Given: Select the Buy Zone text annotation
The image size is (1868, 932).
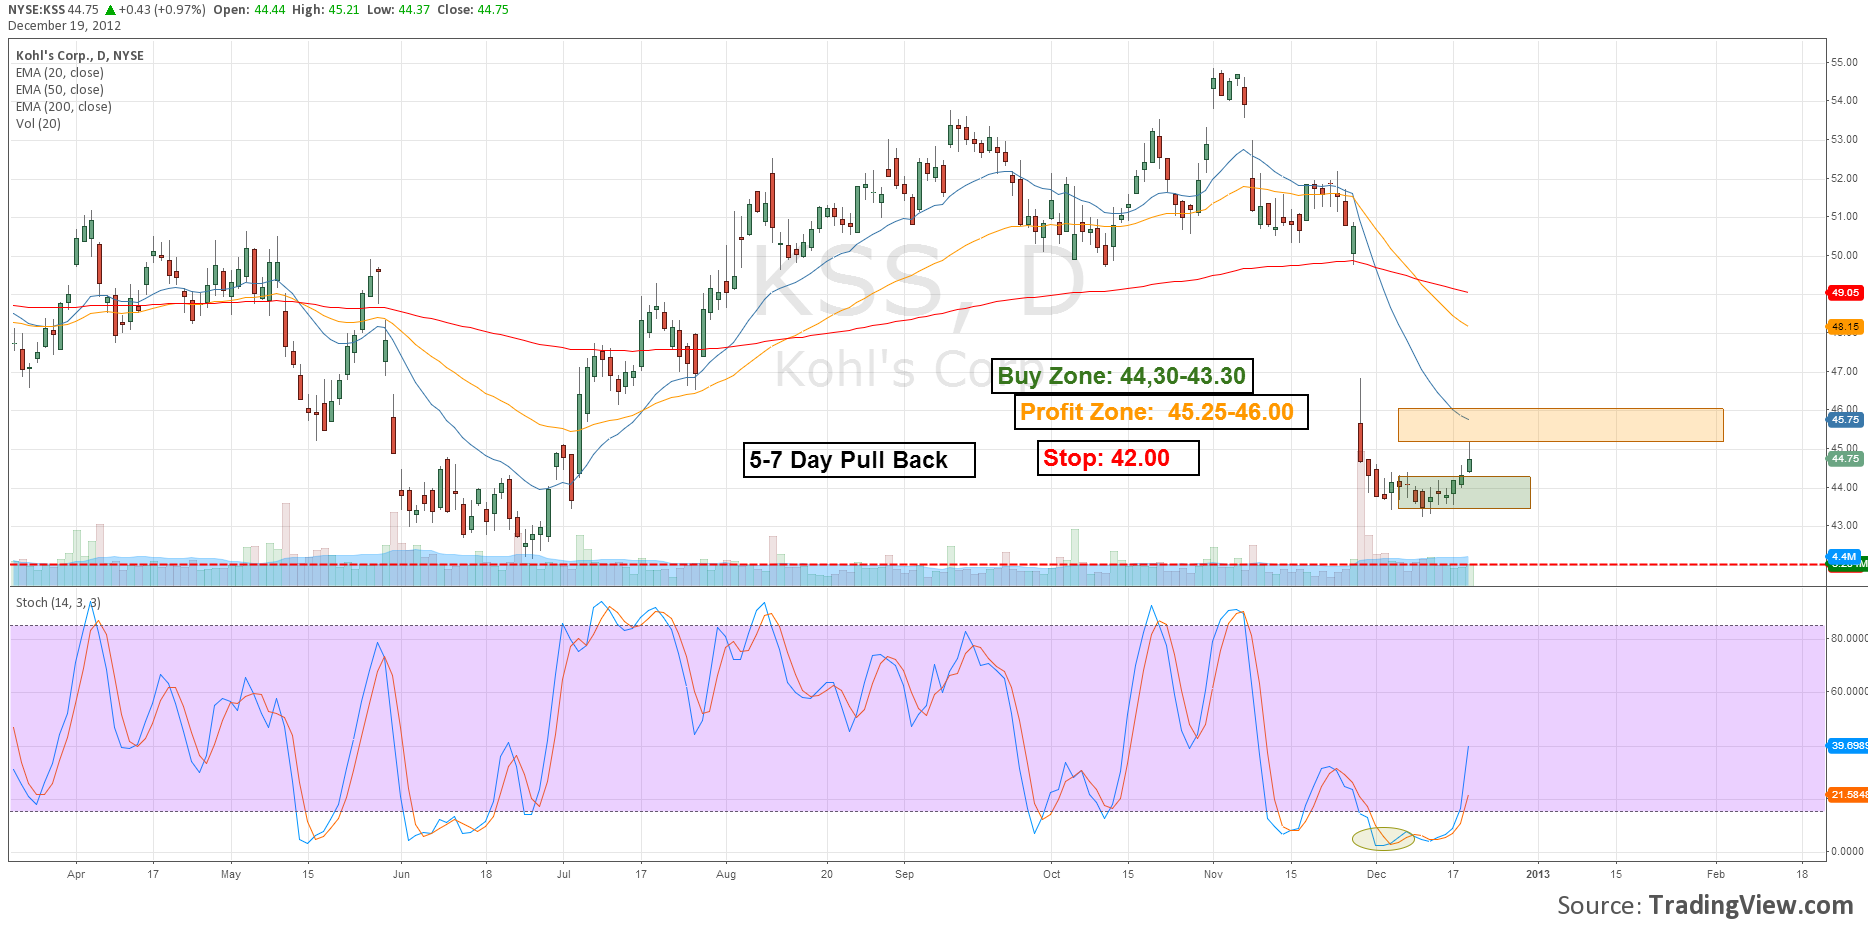Looking at the screenshot, I should pos(1121,376).
